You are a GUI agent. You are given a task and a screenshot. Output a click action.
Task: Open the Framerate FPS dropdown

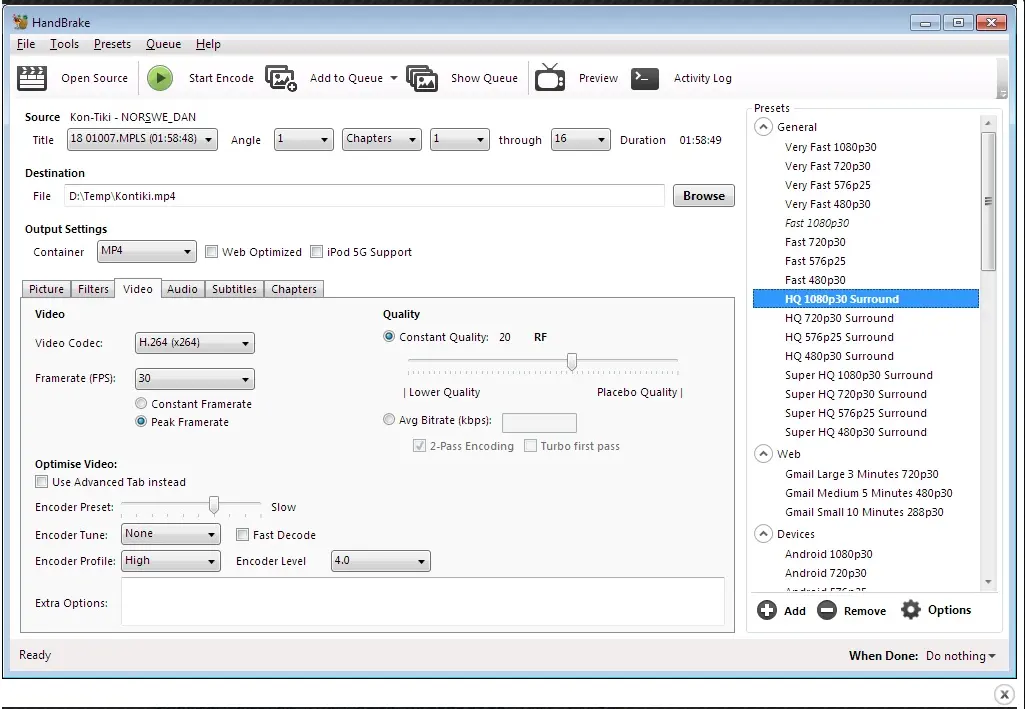coord(194,379)
